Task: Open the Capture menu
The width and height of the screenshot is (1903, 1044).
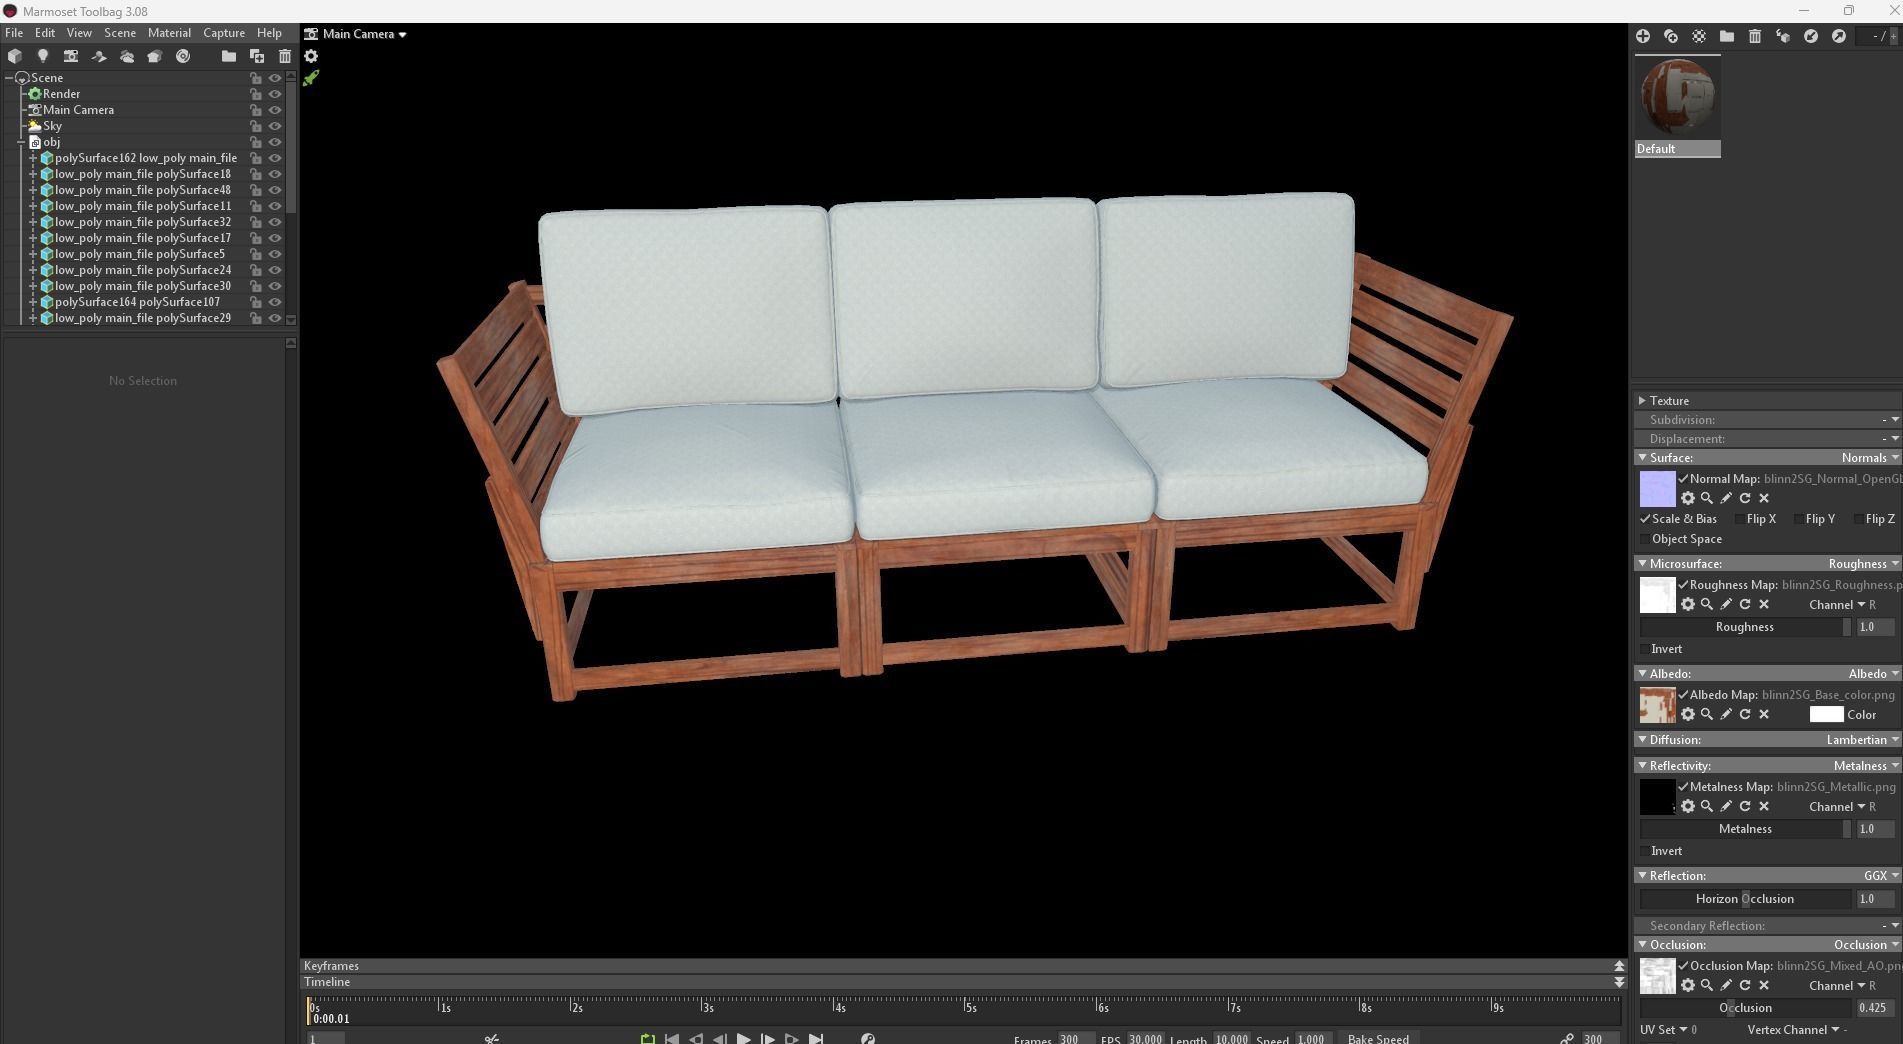Action: pyautogui.click(x=224, y=33)
